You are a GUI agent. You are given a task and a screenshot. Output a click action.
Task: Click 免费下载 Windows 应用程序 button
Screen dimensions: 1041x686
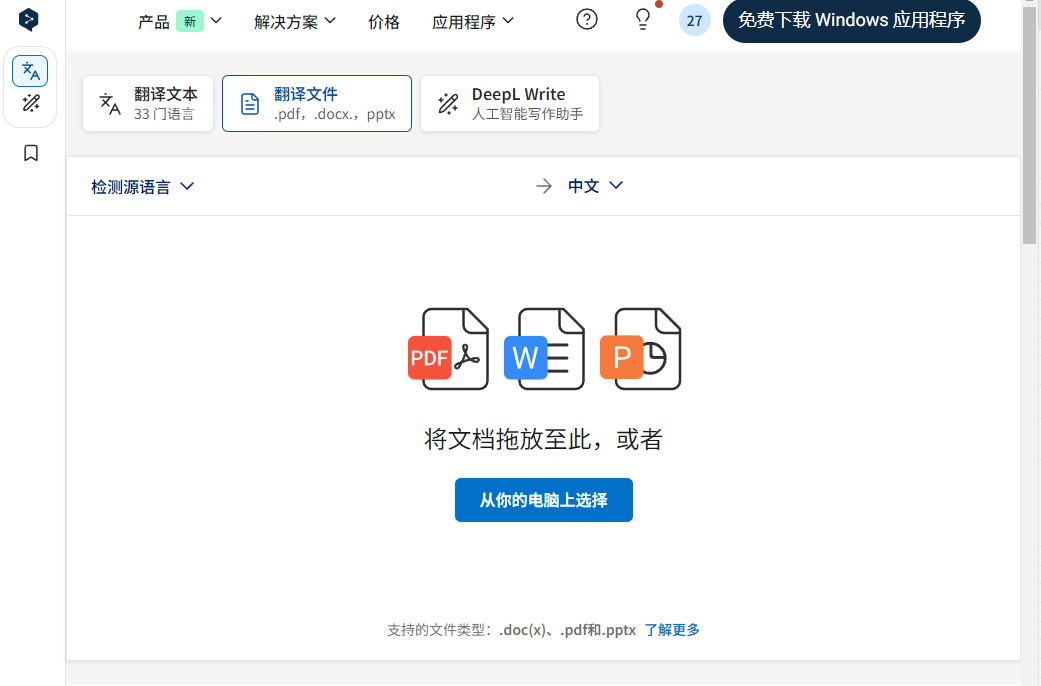852,21
